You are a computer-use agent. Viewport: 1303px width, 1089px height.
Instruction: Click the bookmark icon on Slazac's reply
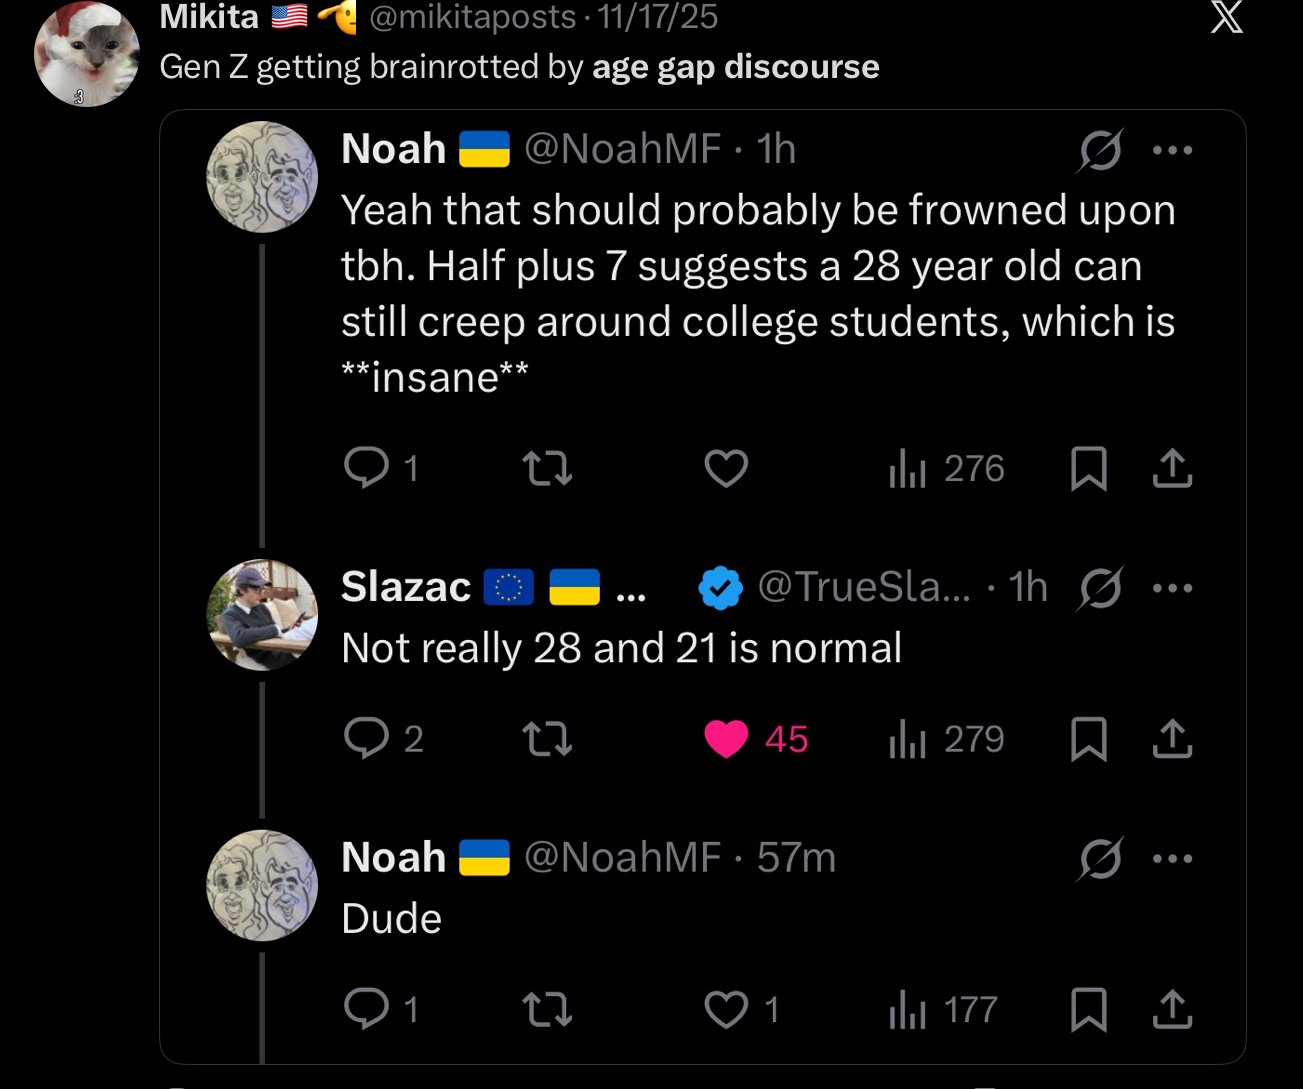[1090, 740]
